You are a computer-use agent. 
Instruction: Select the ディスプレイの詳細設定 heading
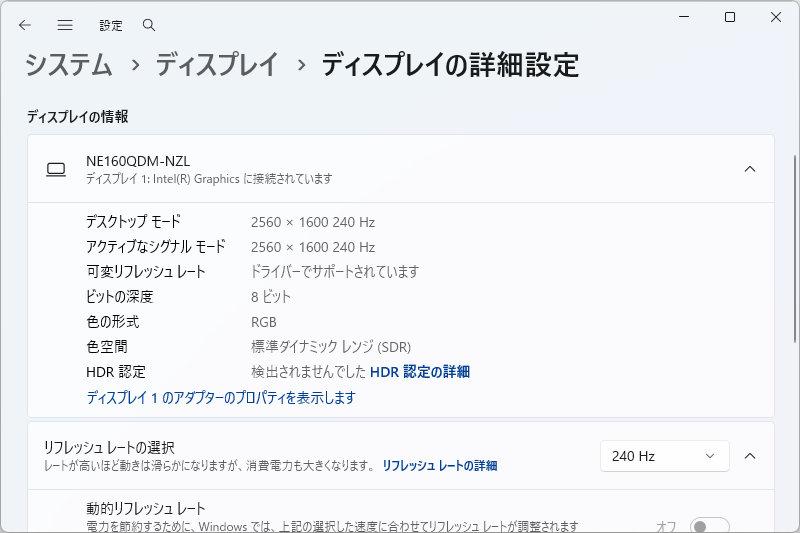pyautogui.click(x=451, y=65)
